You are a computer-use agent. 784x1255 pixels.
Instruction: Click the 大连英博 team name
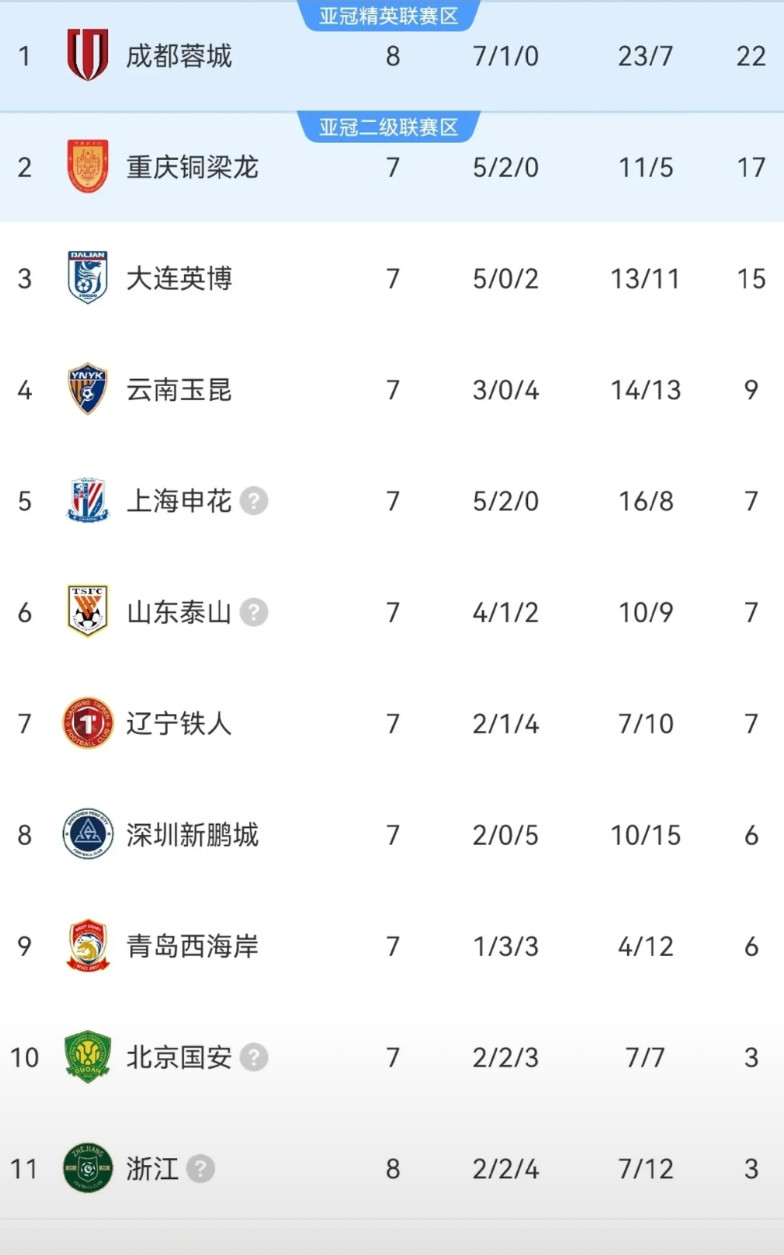(179, 277)
